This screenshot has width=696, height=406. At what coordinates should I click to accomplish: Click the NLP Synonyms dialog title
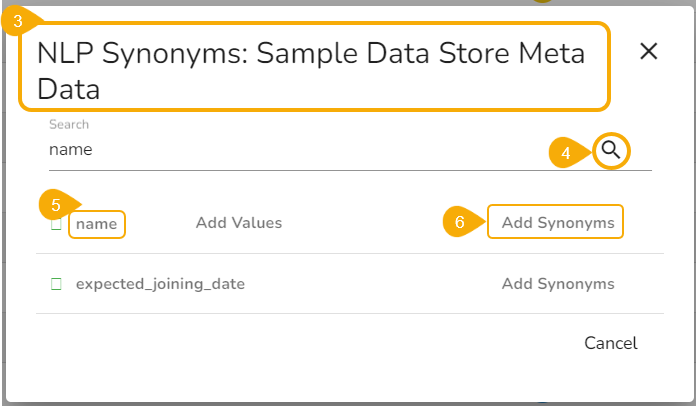[312, 54]
